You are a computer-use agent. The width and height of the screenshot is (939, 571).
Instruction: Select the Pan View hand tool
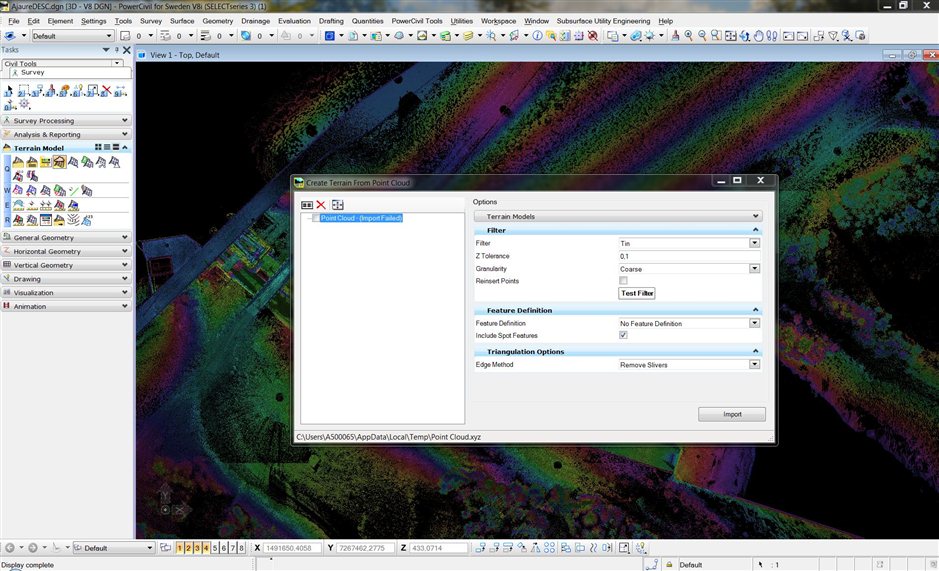[758, 36]
